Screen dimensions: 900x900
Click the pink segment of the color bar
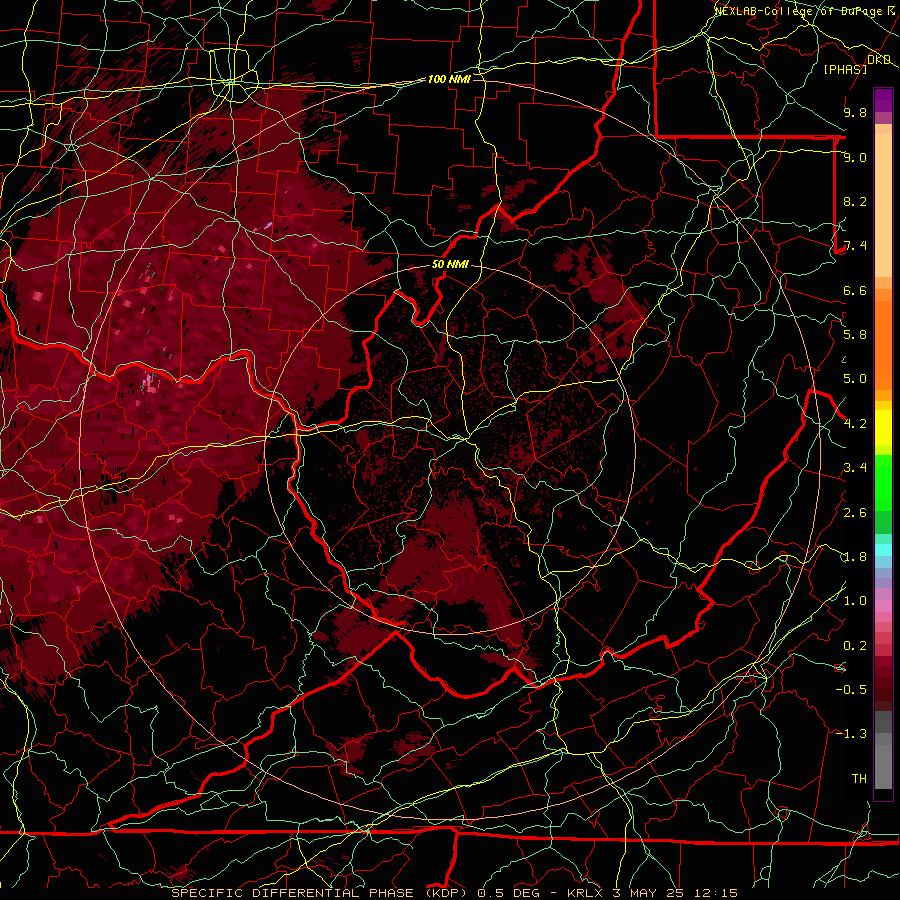(x=883, y=606)
